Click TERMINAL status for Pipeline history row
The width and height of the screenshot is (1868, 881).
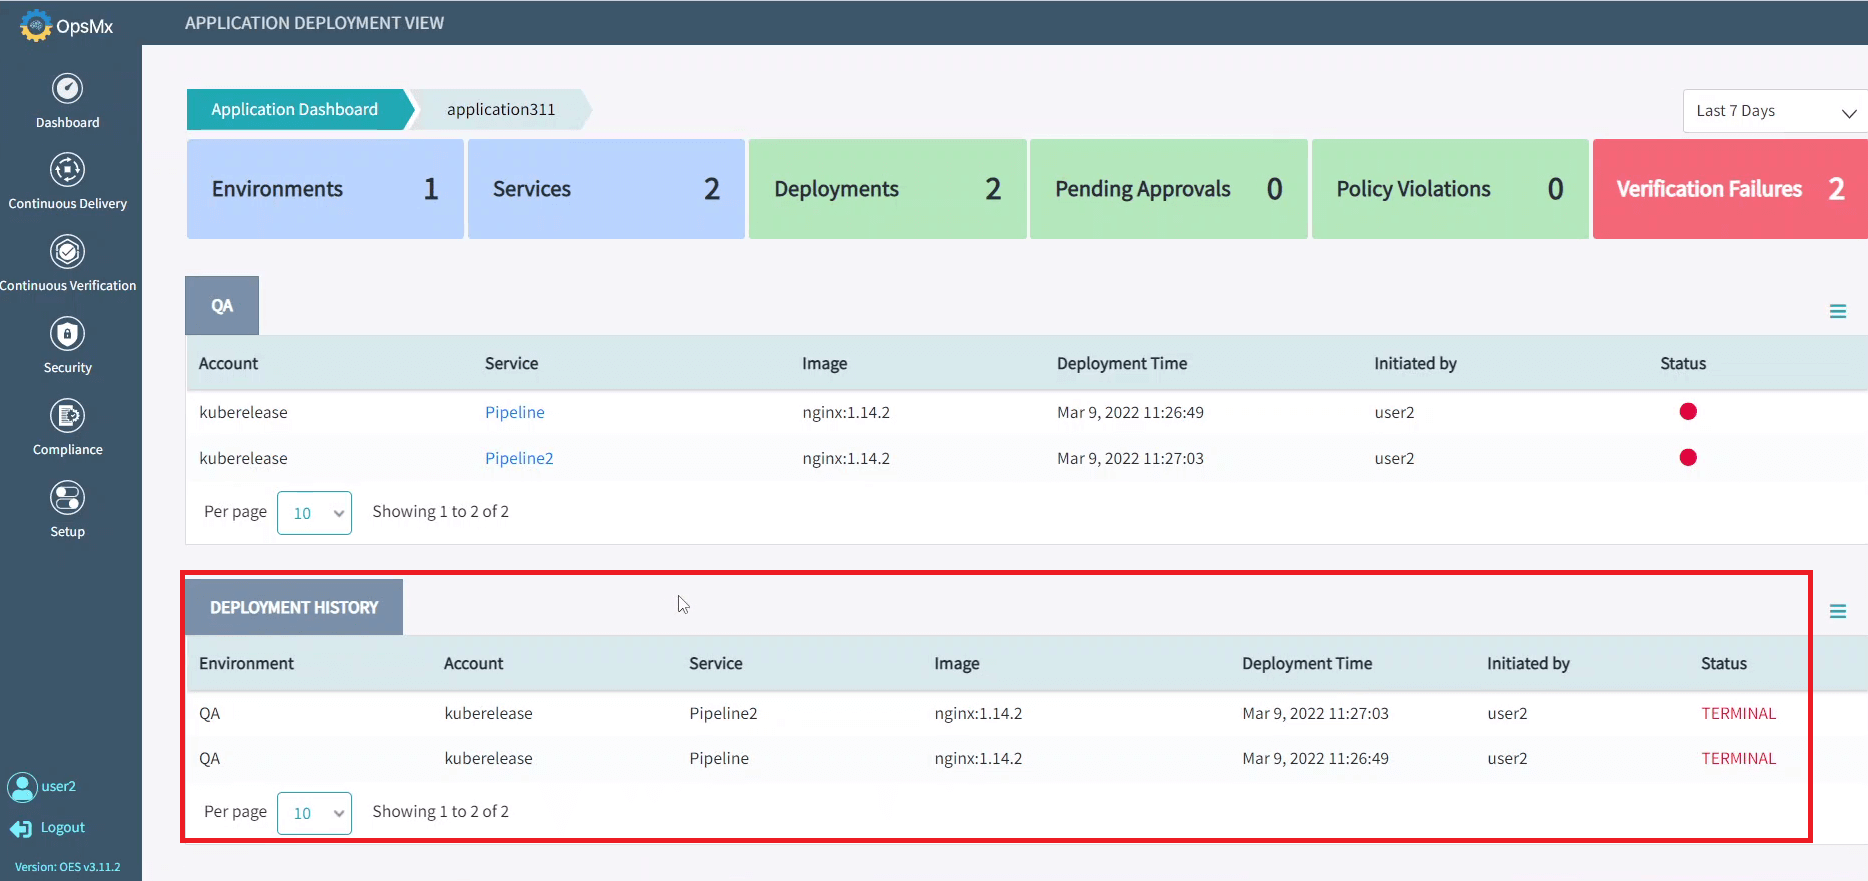tap(1739, 759)
